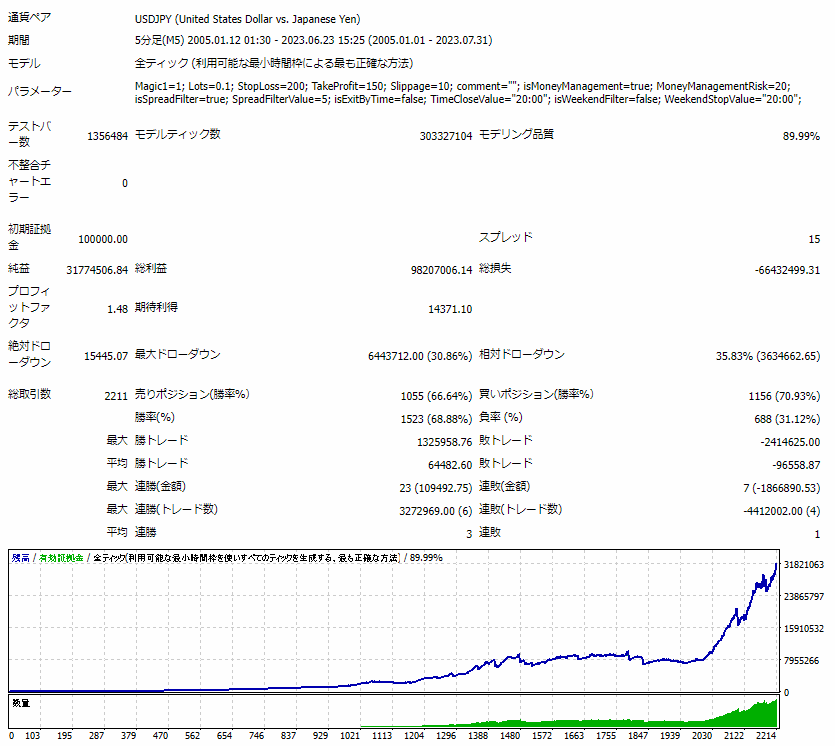Click the 相対ドローダウン label
835x746 pixels.
[x=521, y=355]
